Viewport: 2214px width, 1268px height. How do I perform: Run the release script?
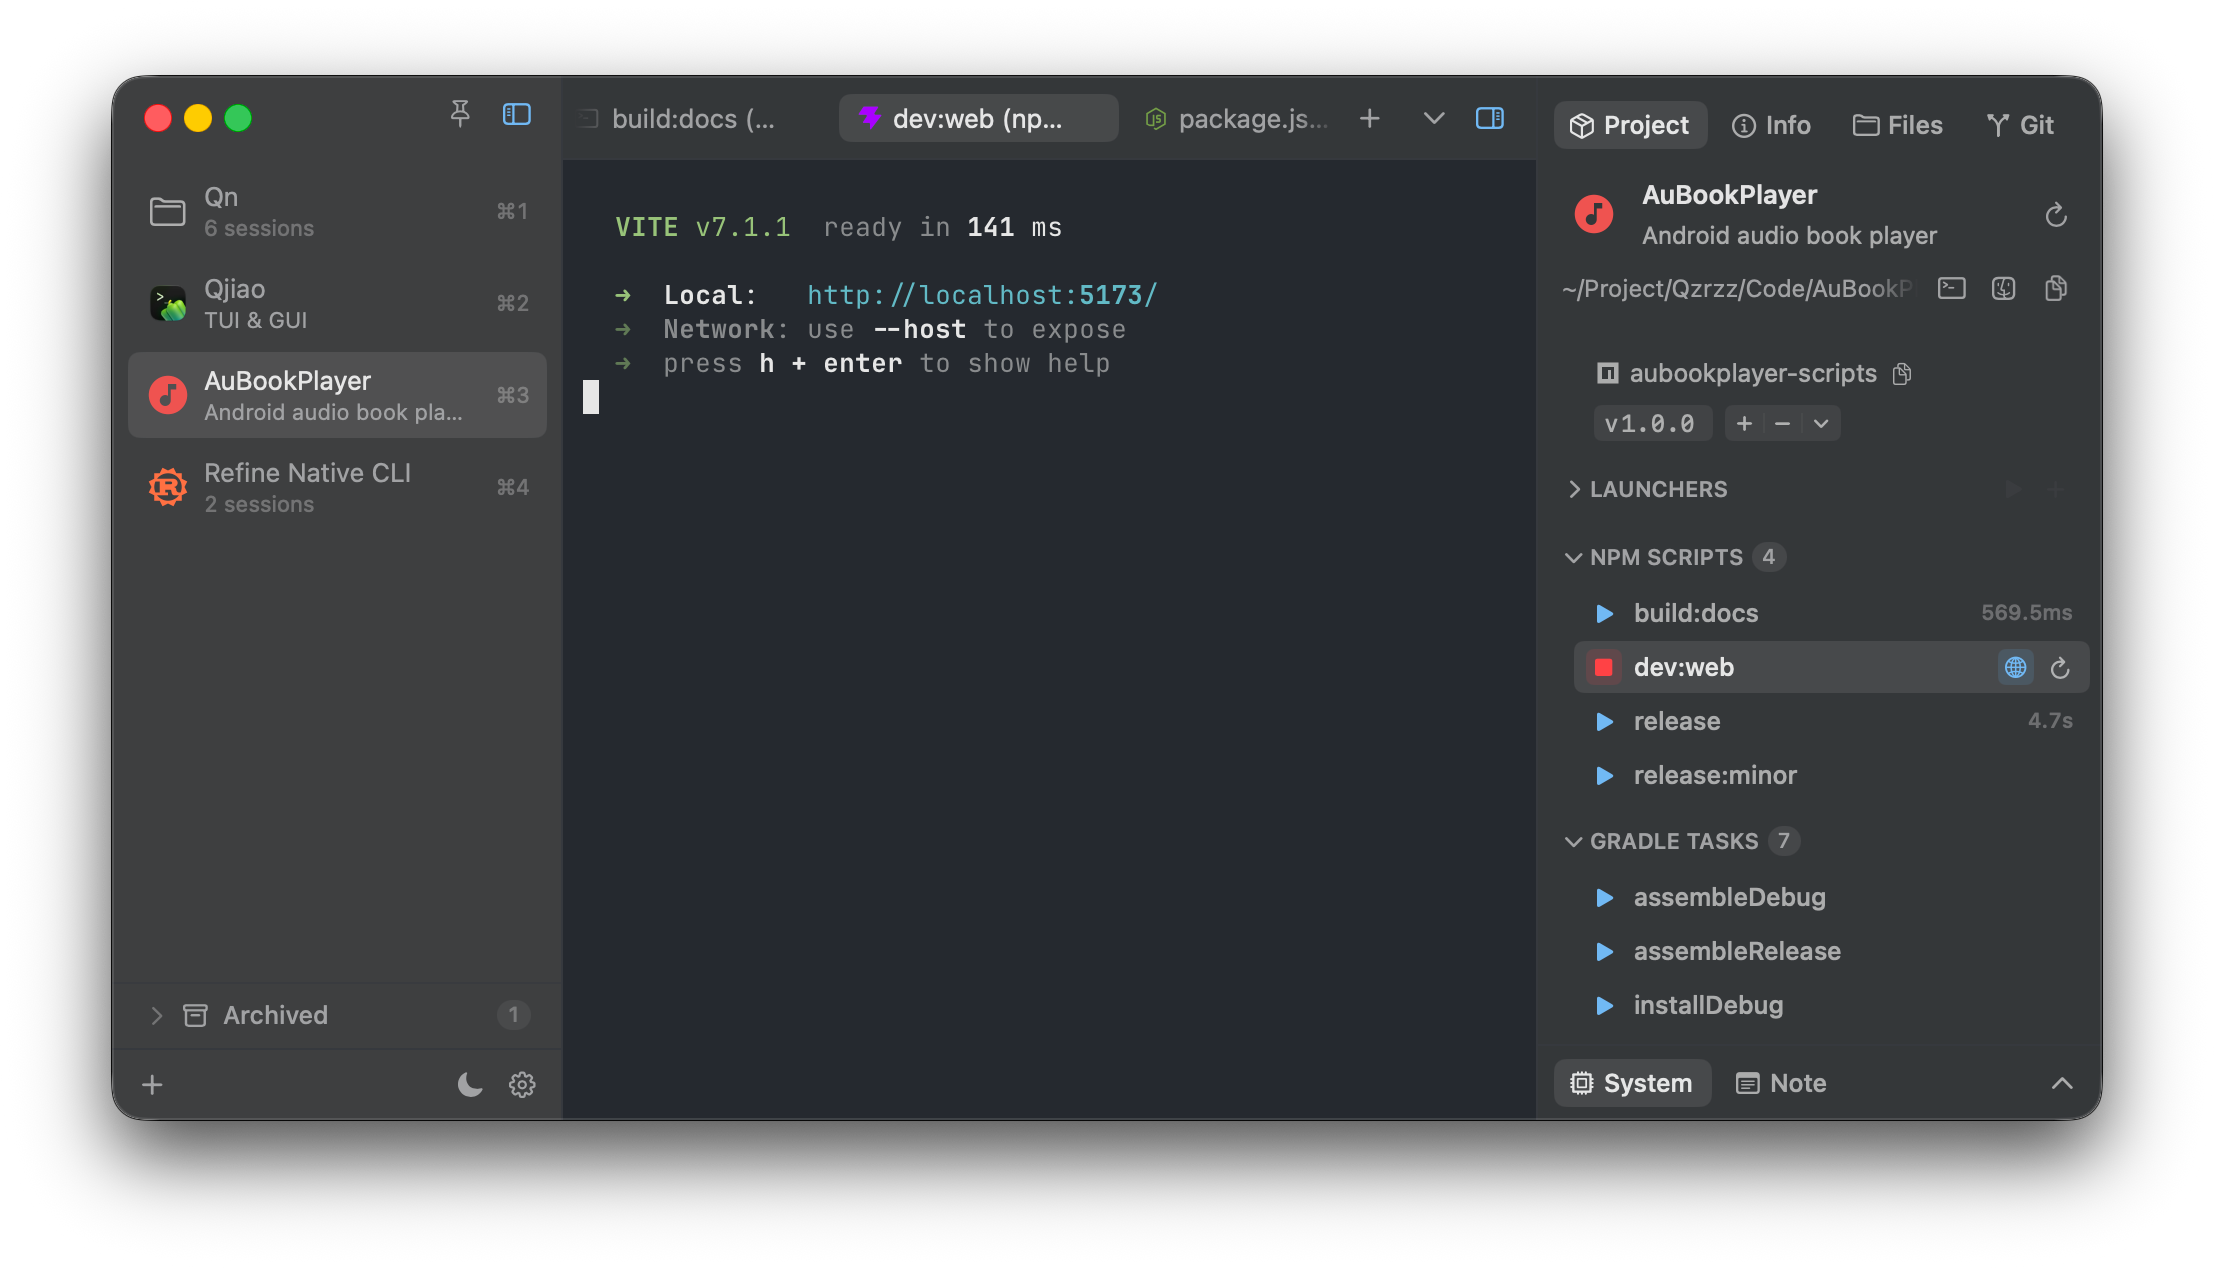[x=1604, y=721]
